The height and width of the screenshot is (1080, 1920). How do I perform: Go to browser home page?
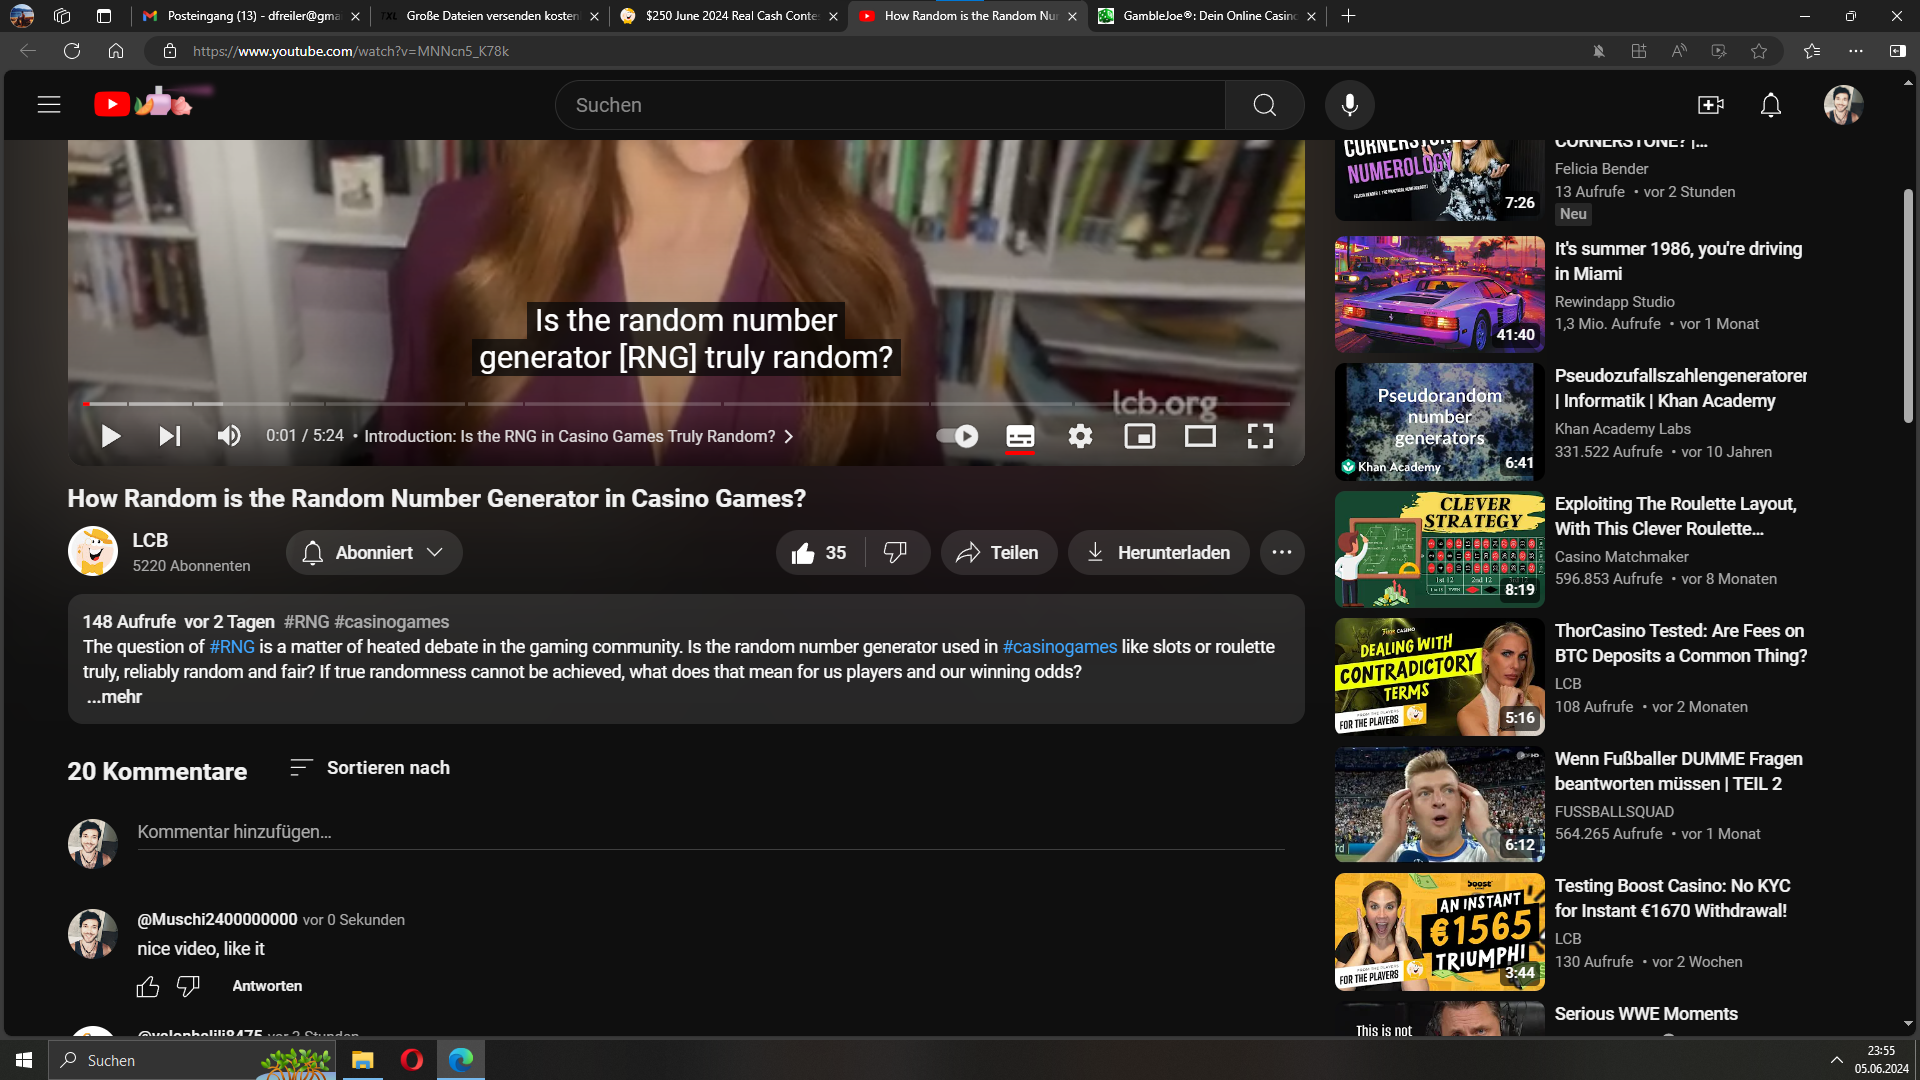[116, 51]
